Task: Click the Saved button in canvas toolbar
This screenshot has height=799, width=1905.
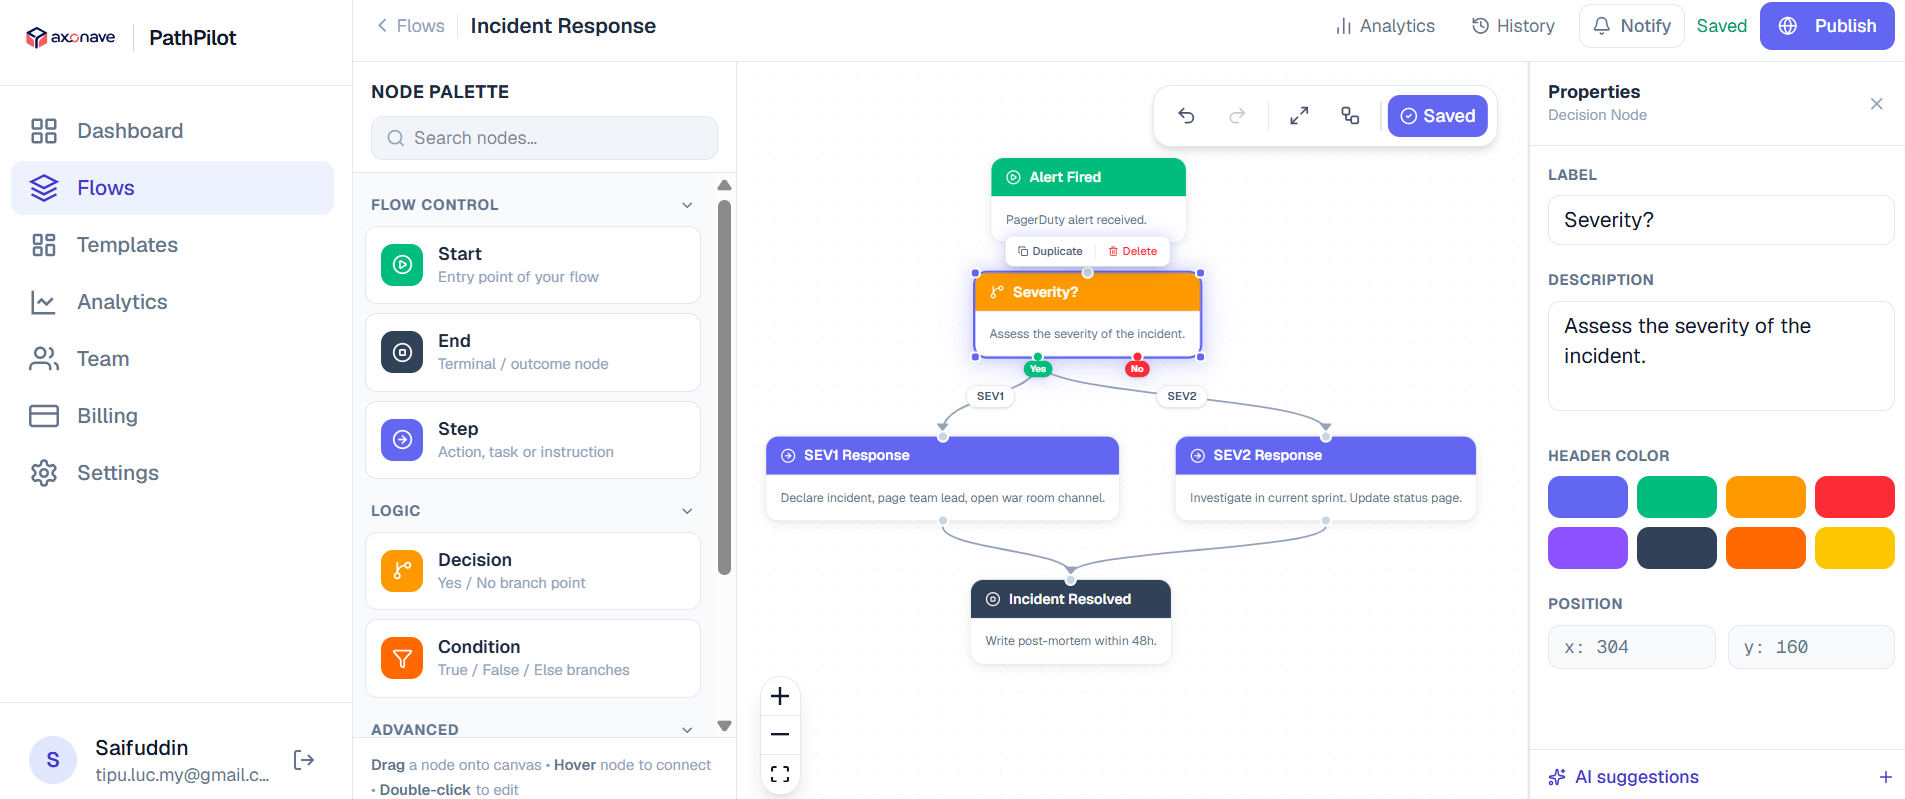Action: tap(1438, 116)
